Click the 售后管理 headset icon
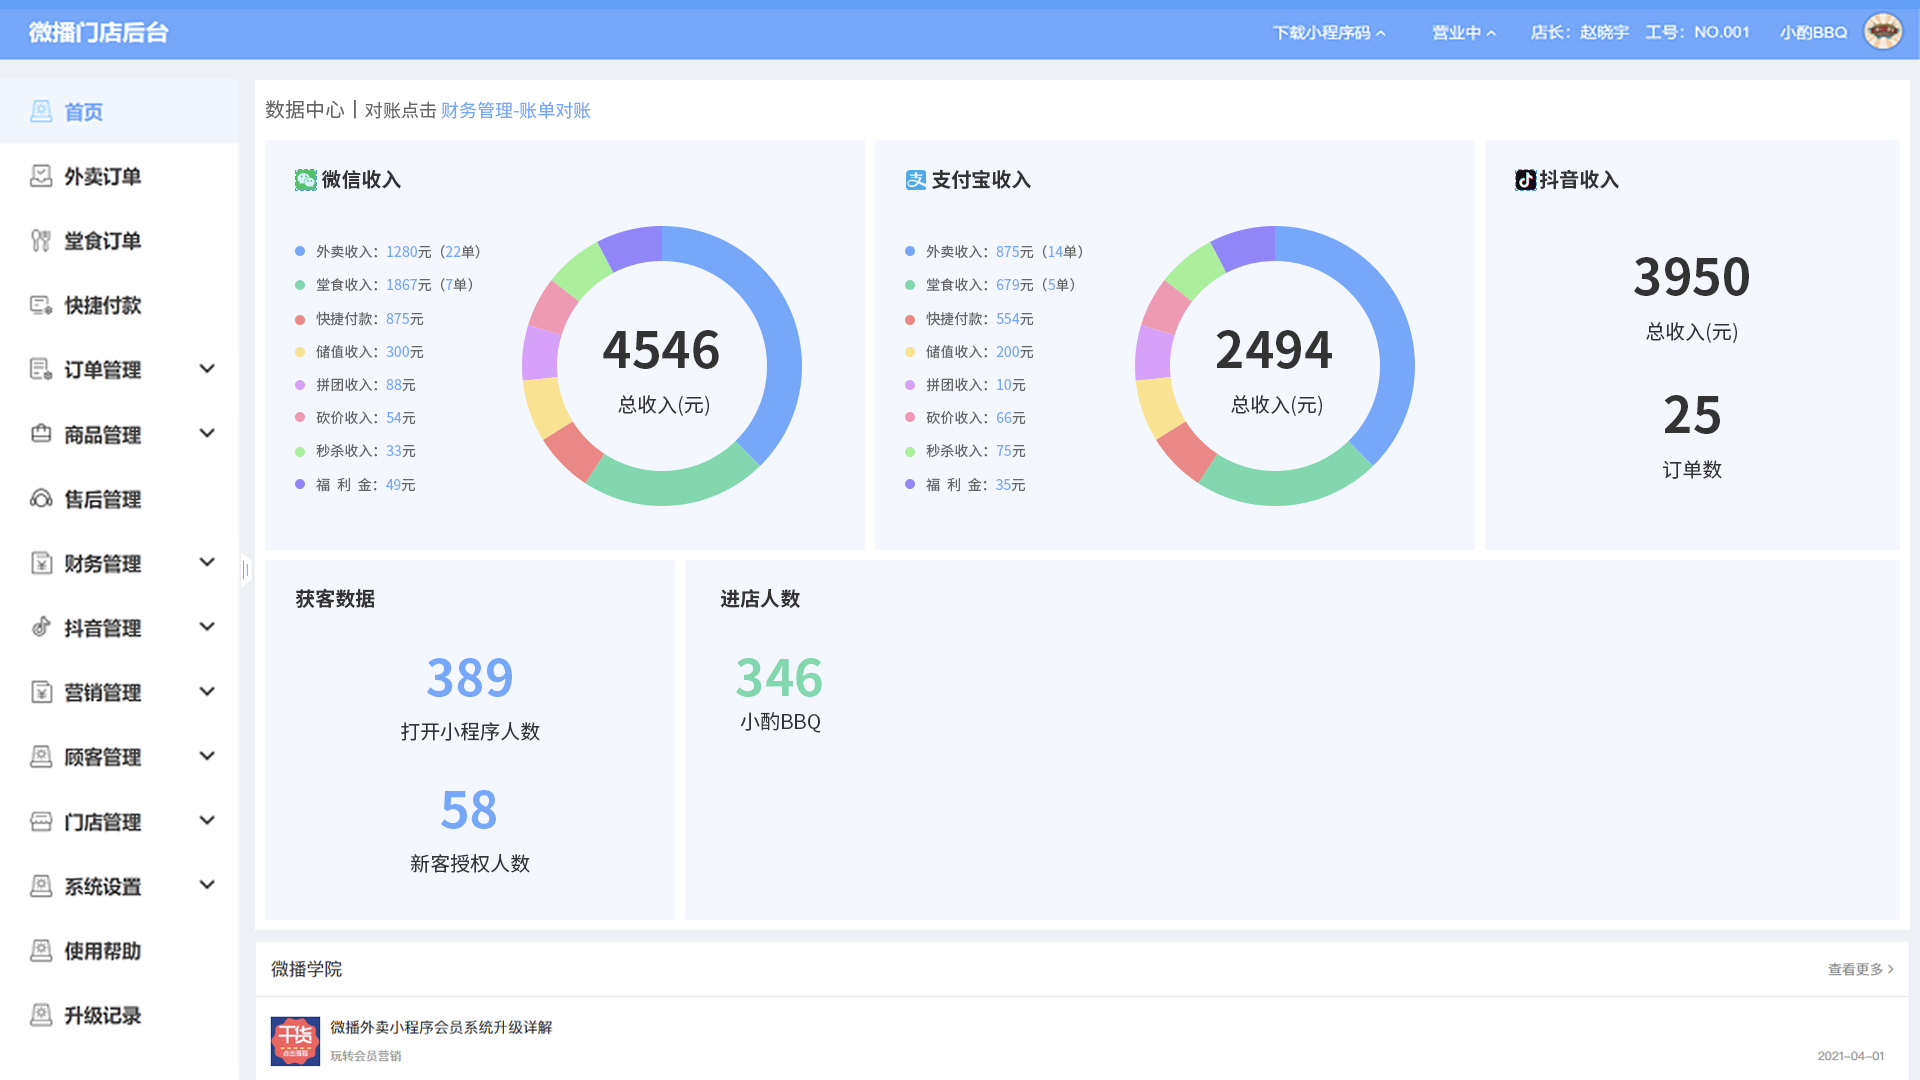This screenshot has height=1080, width=1920. [41, 498]
